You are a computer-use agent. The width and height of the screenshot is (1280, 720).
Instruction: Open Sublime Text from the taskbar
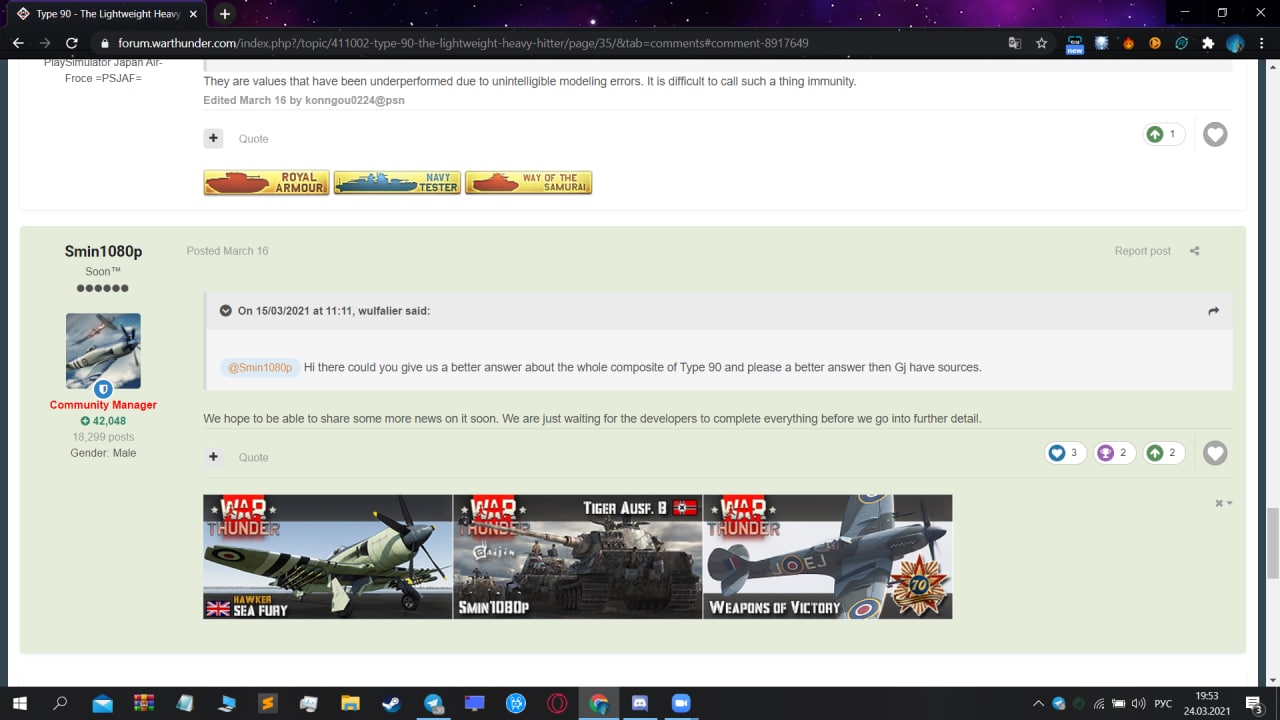[267, 703]
